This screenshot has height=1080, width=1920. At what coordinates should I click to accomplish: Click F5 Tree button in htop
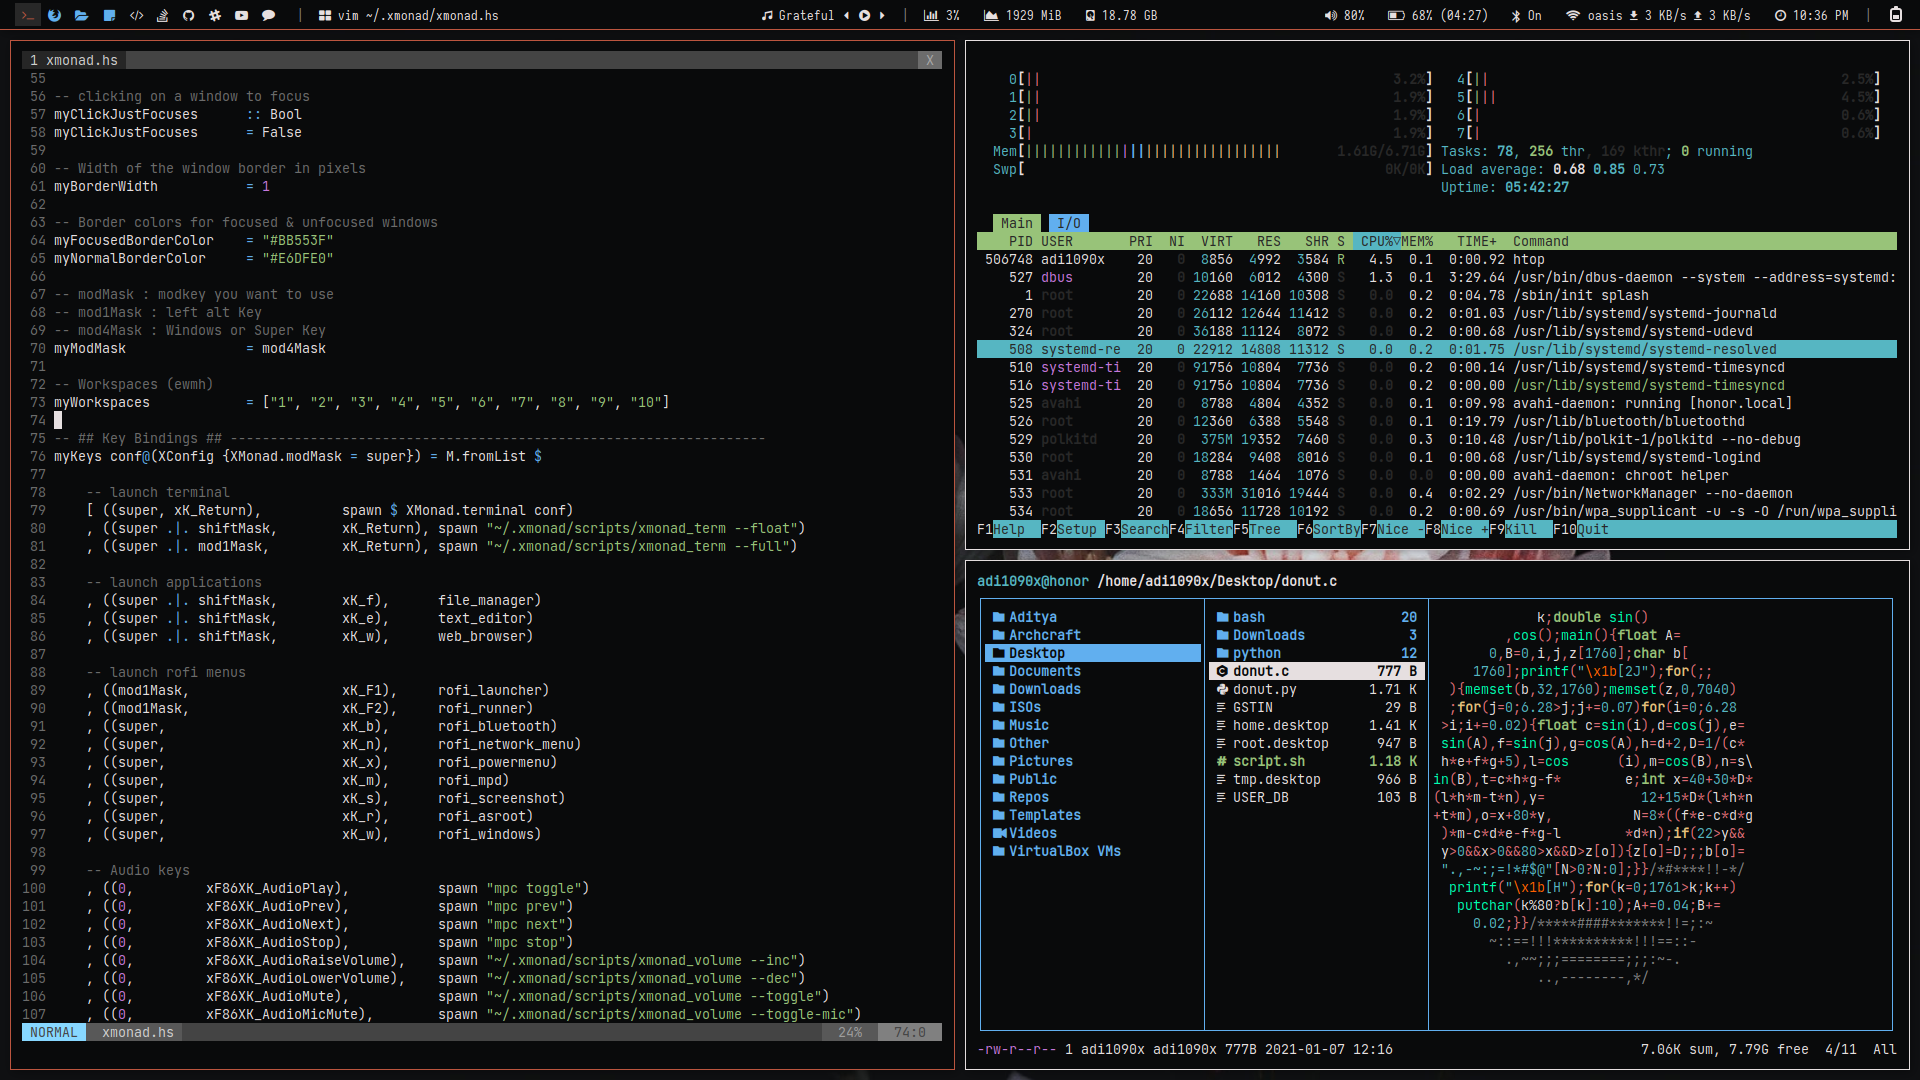(x=1264, y=529)
